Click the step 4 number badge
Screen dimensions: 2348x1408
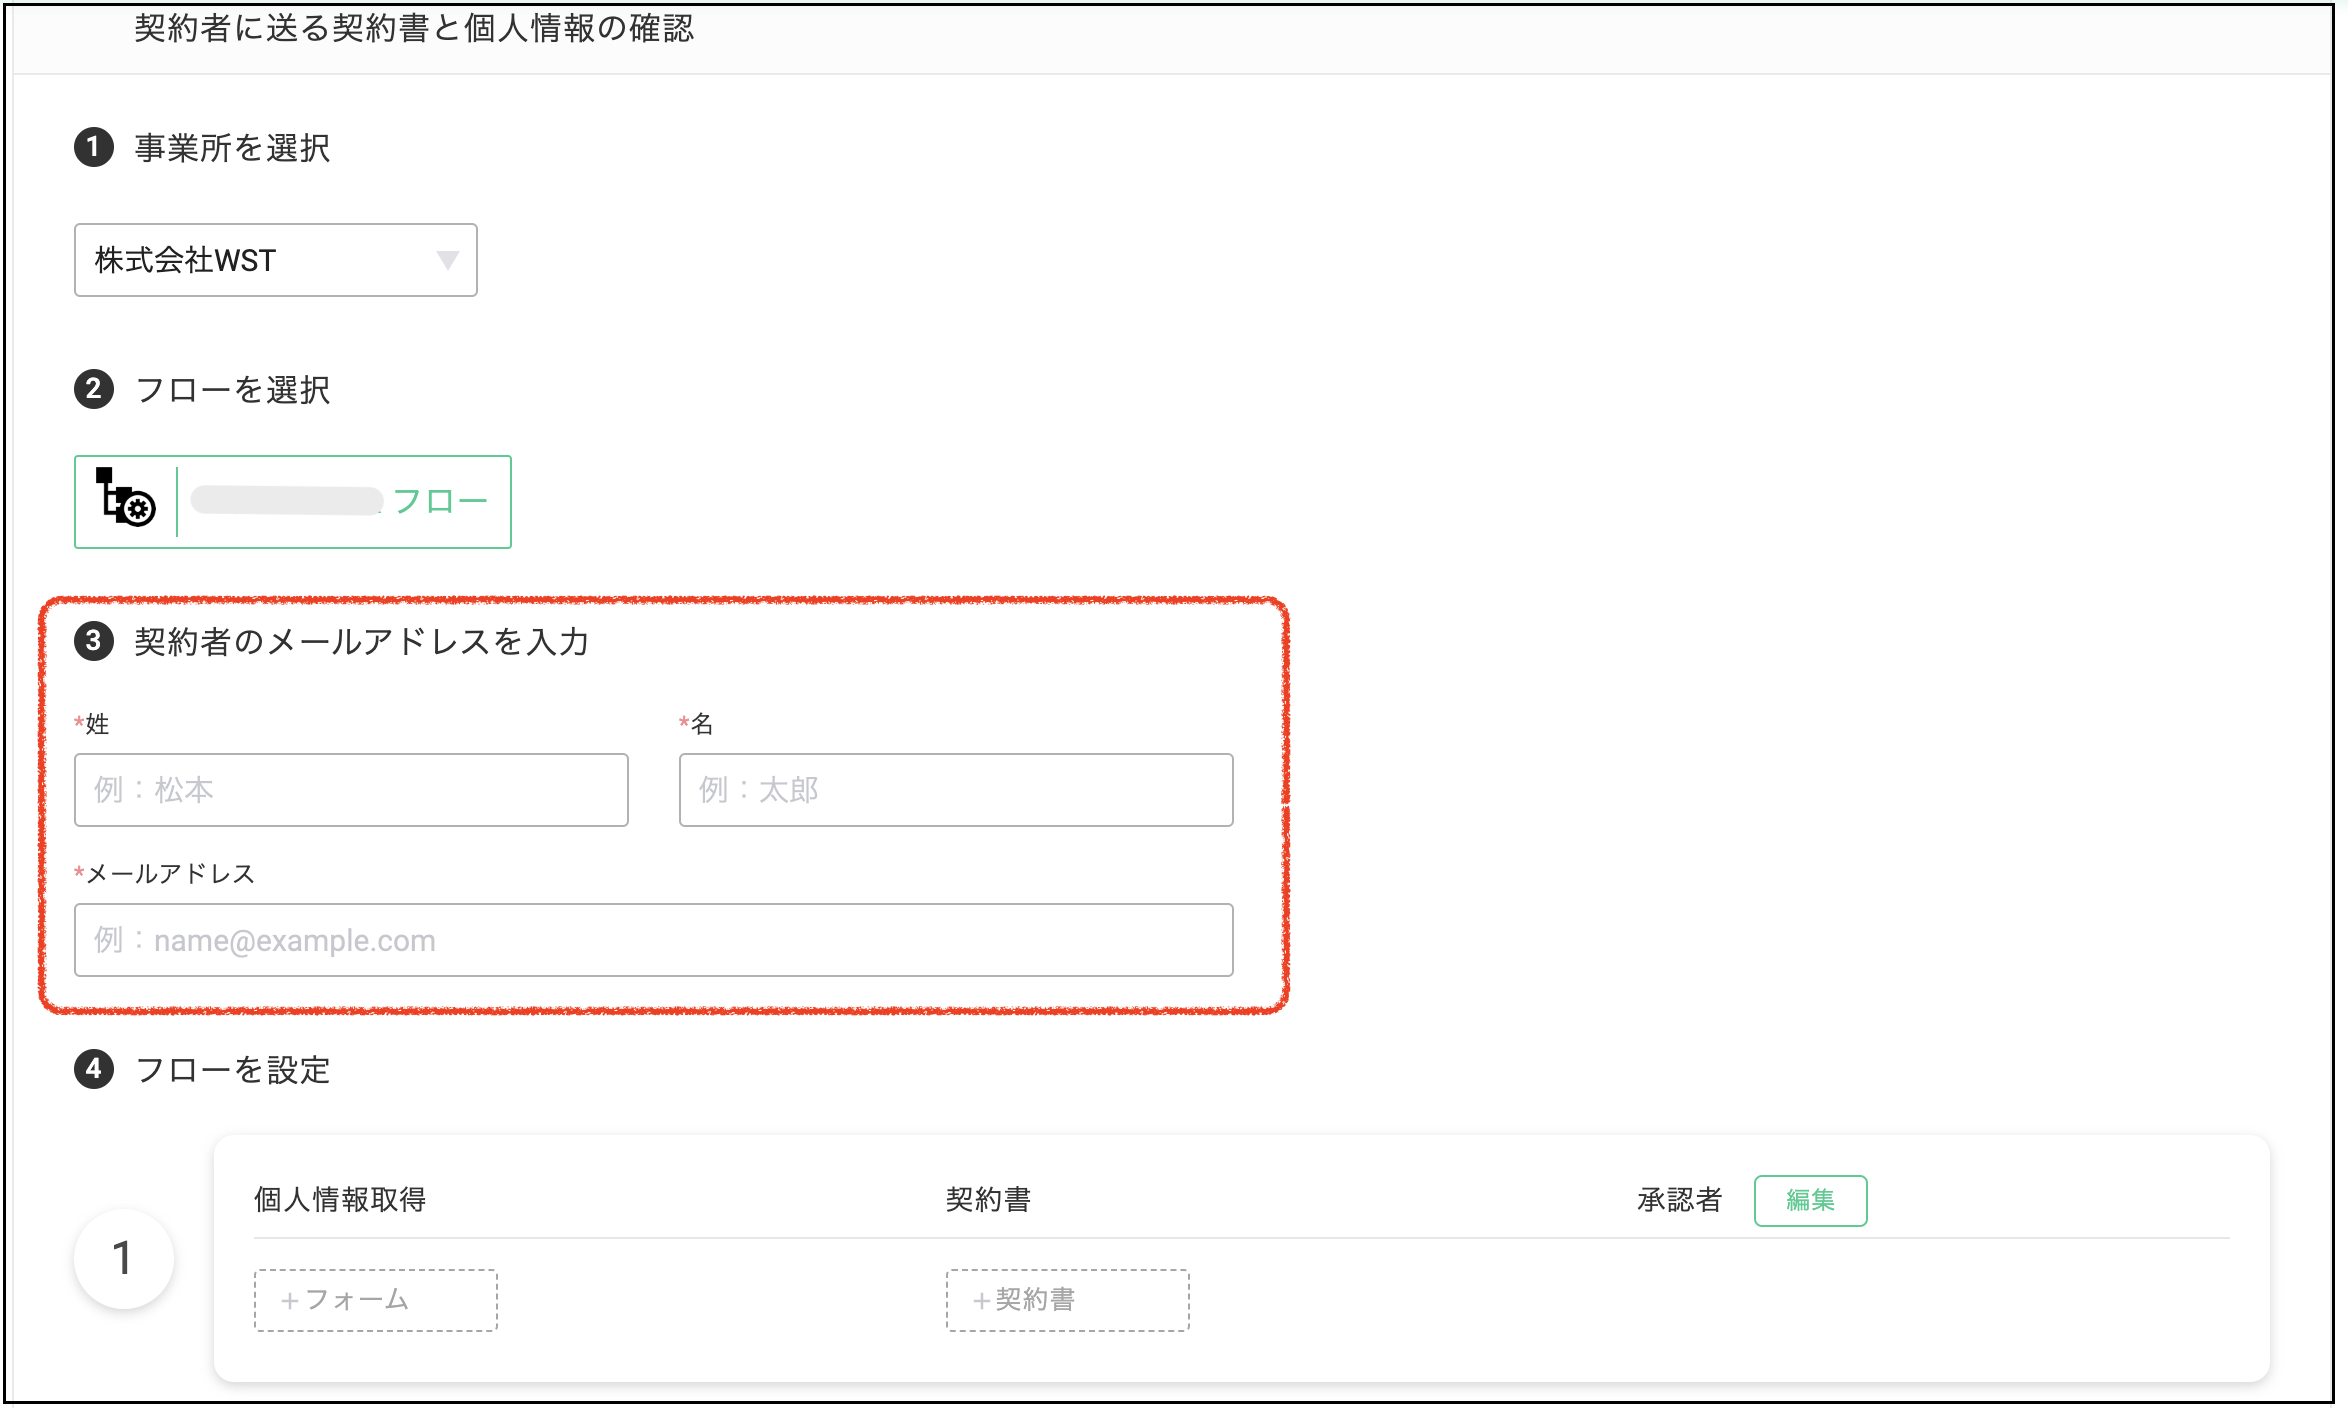point(94,1069)
